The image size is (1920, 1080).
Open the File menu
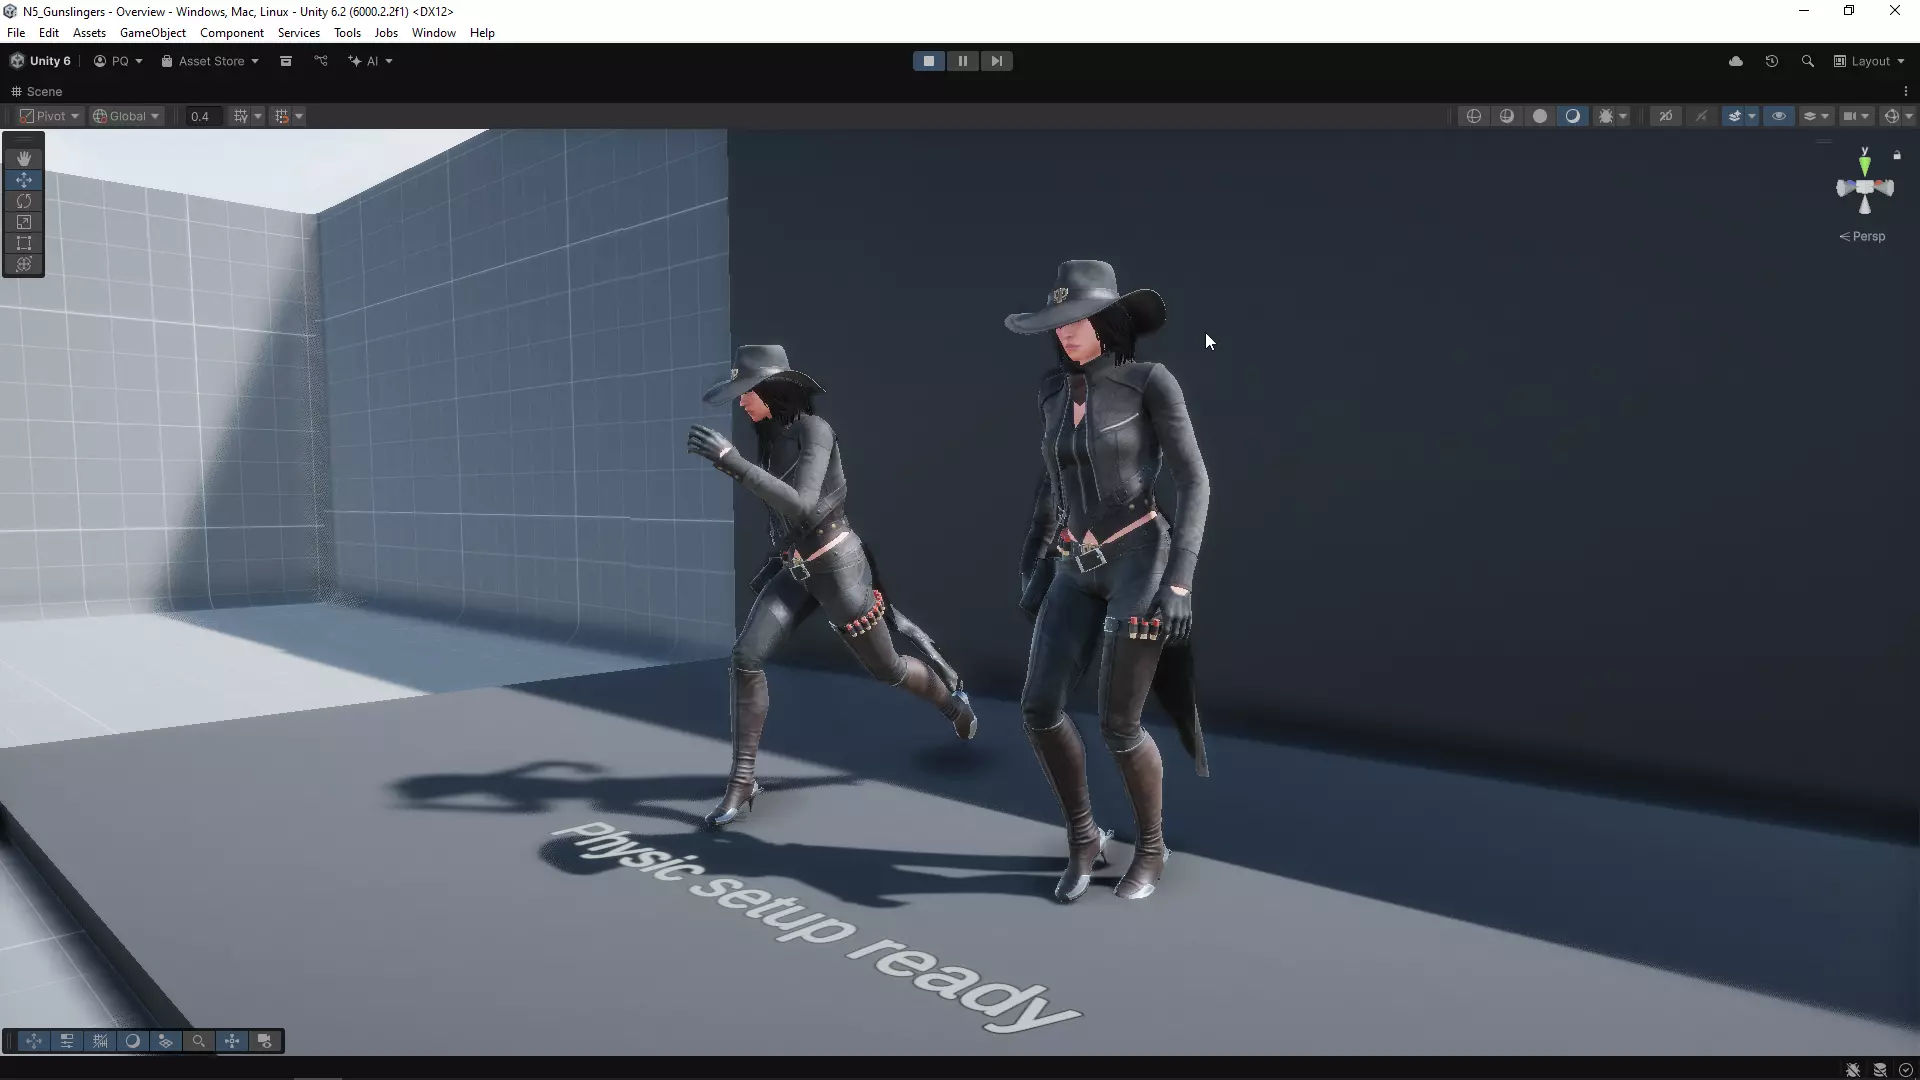coord(16,33)
